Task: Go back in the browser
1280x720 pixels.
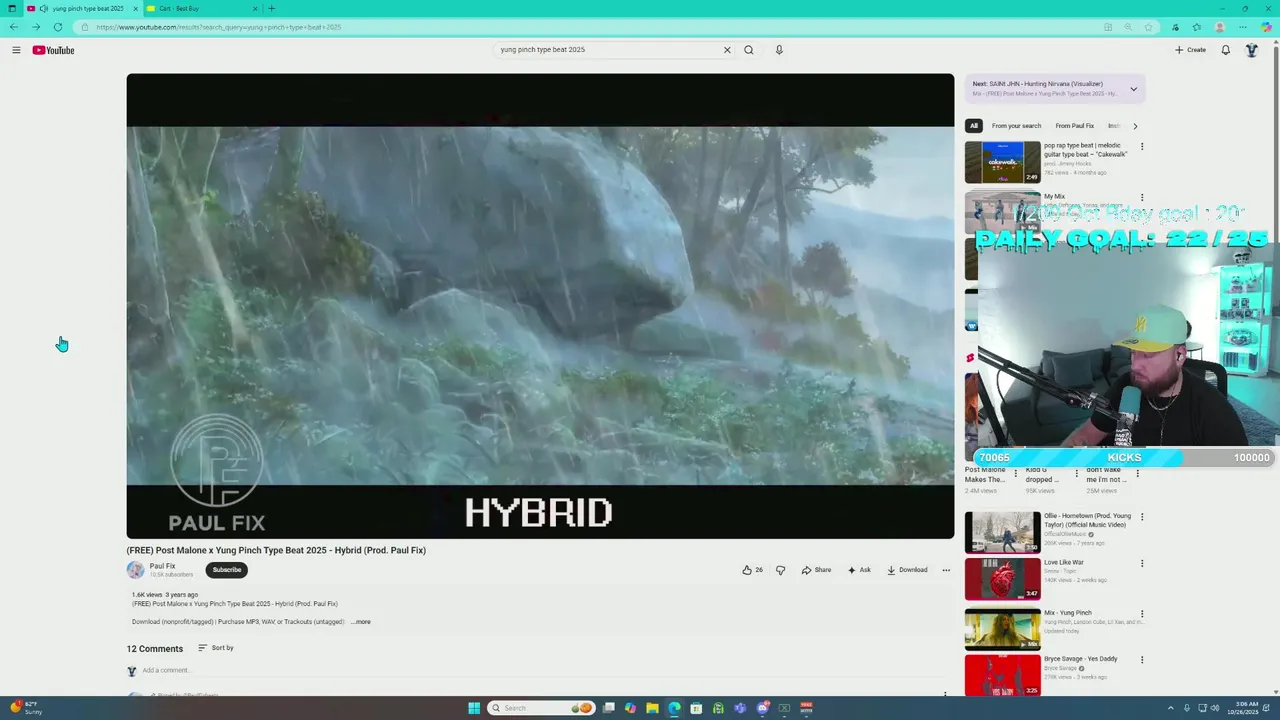Action: click(x=14, y=27)
